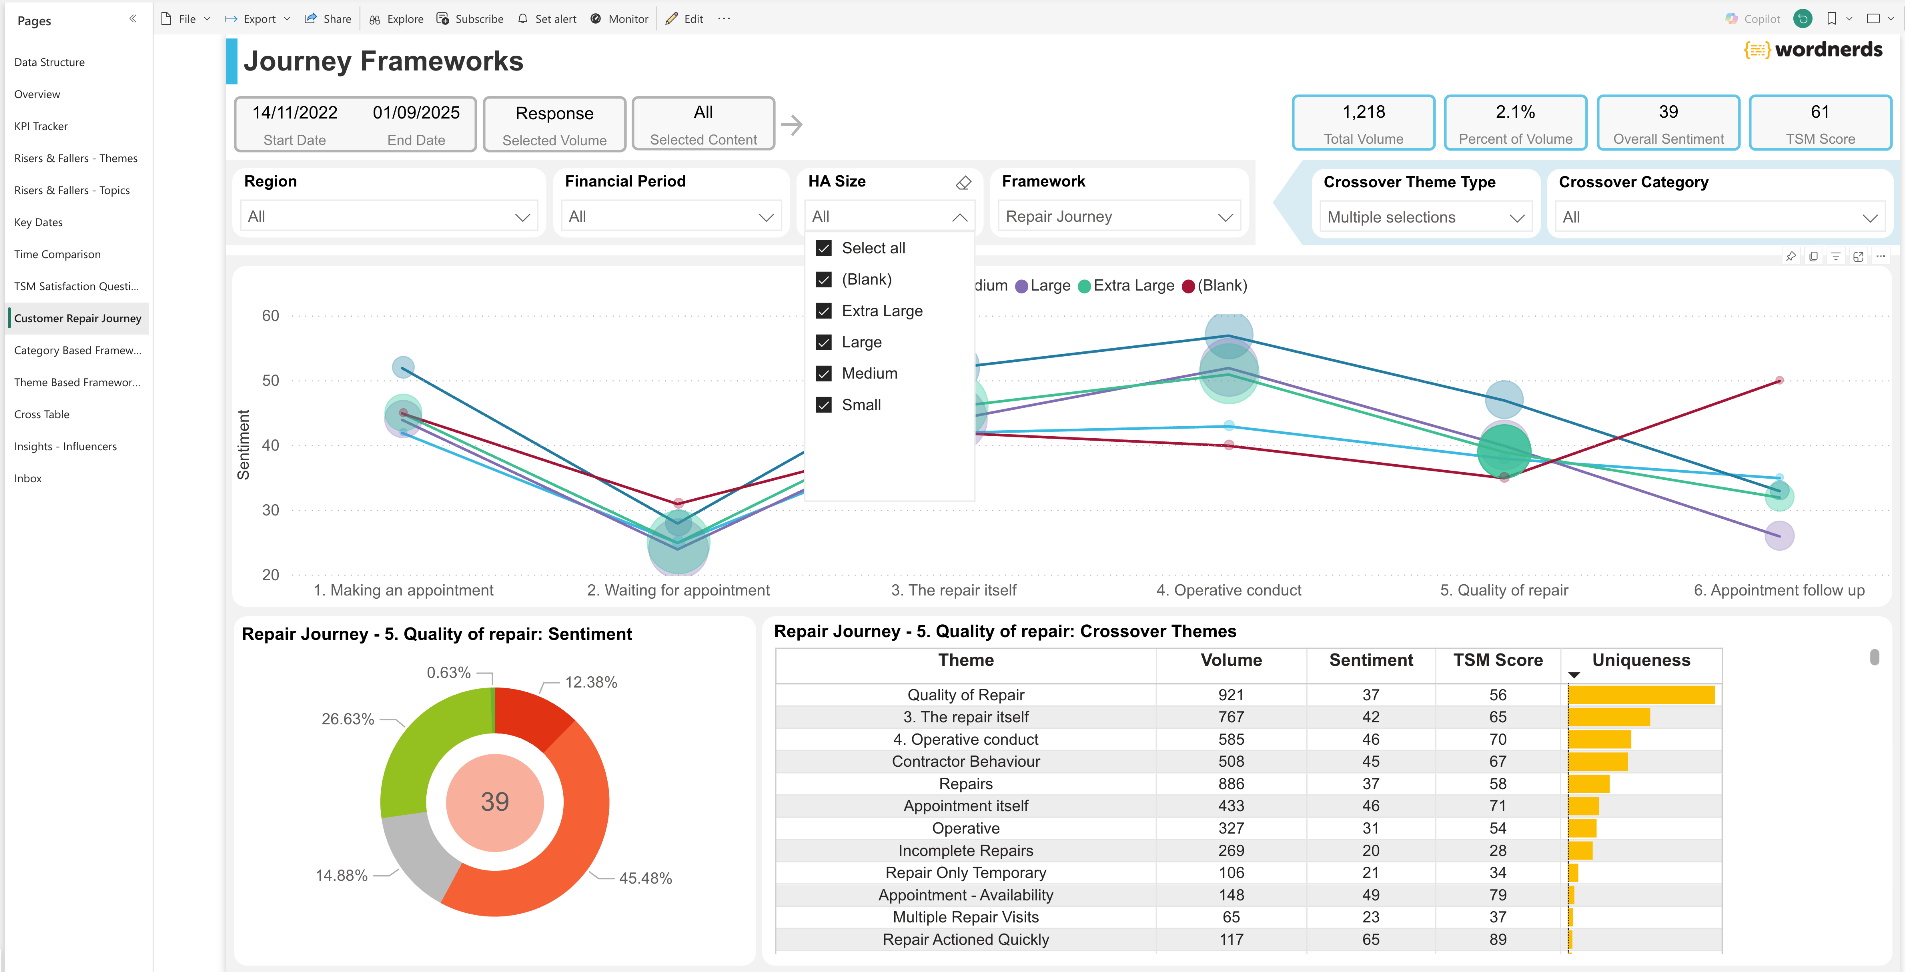Image resolution: width=1905 pixels, height=972 pixels.
Task: Uncheck the Extra Large checkbox
Action: 824,311
